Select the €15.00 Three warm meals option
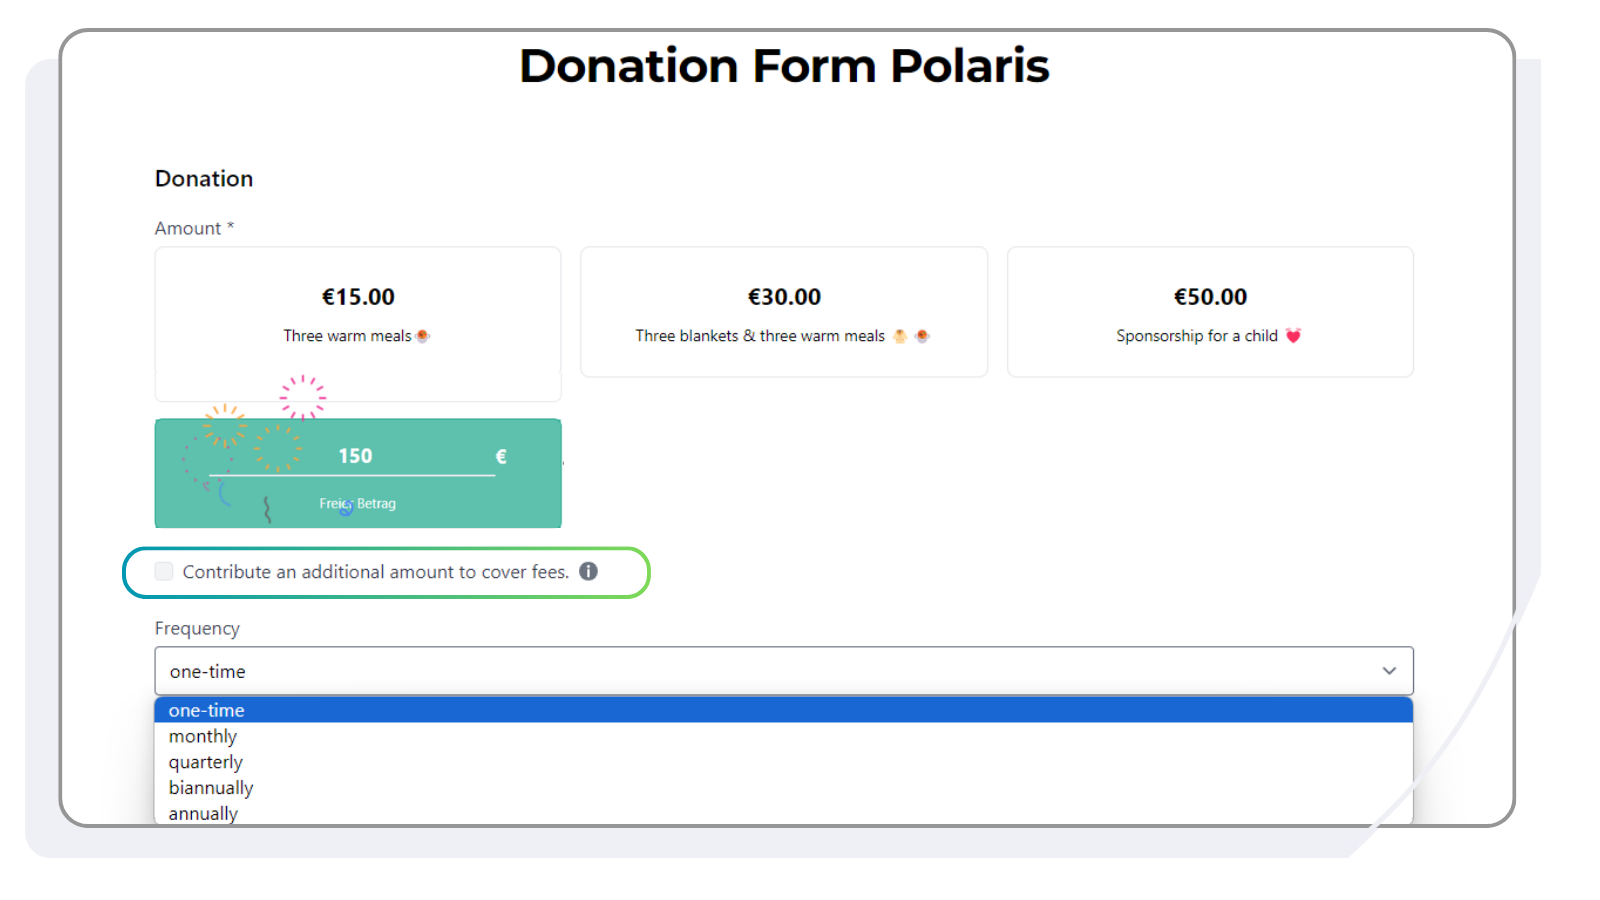Image resolution: width=1600 pixels, height=900 pixels. [357, 313]
